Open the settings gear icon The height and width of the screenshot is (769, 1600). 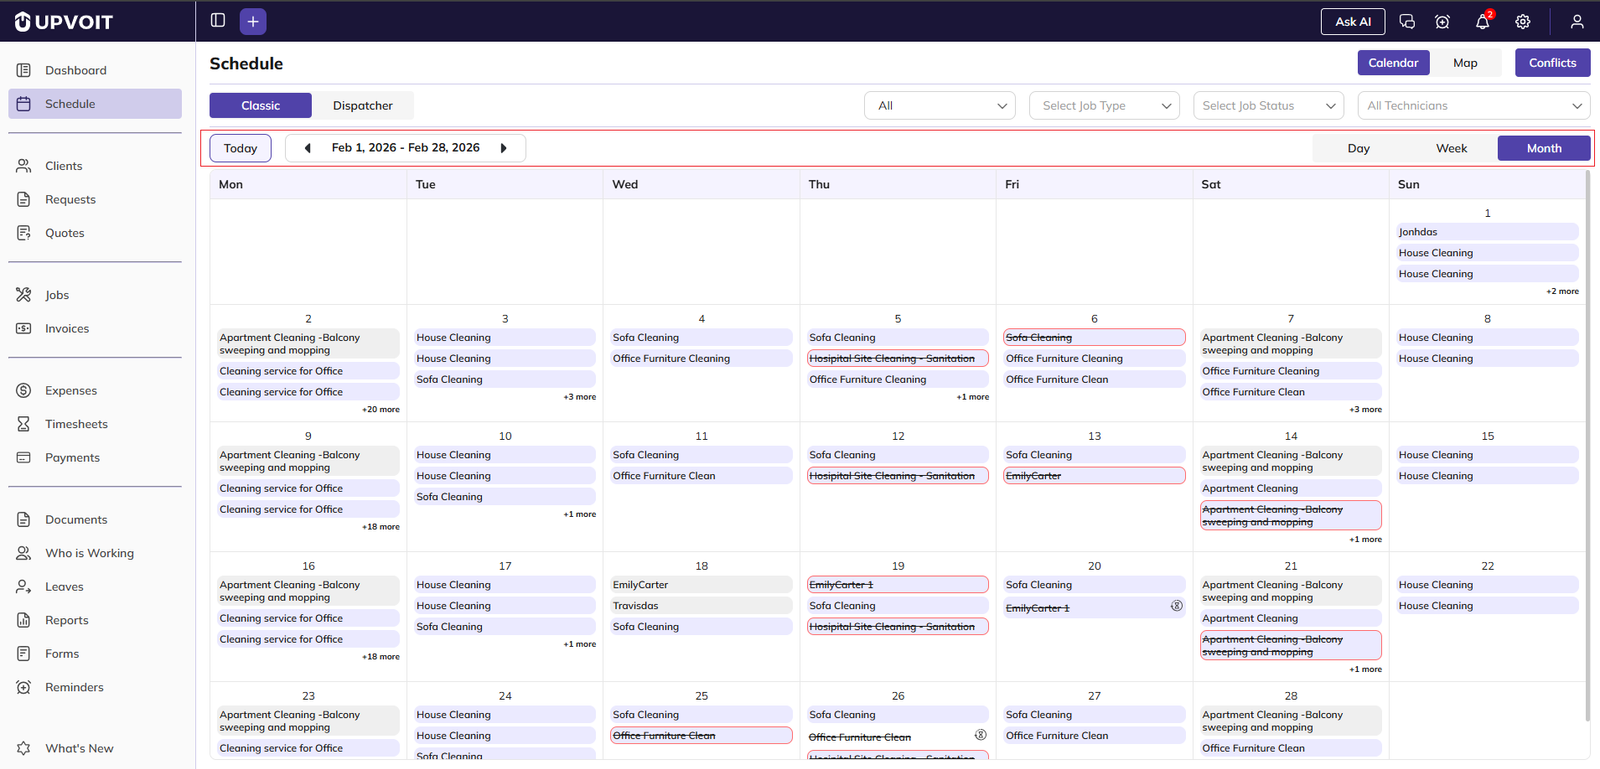click(1522, 21)
